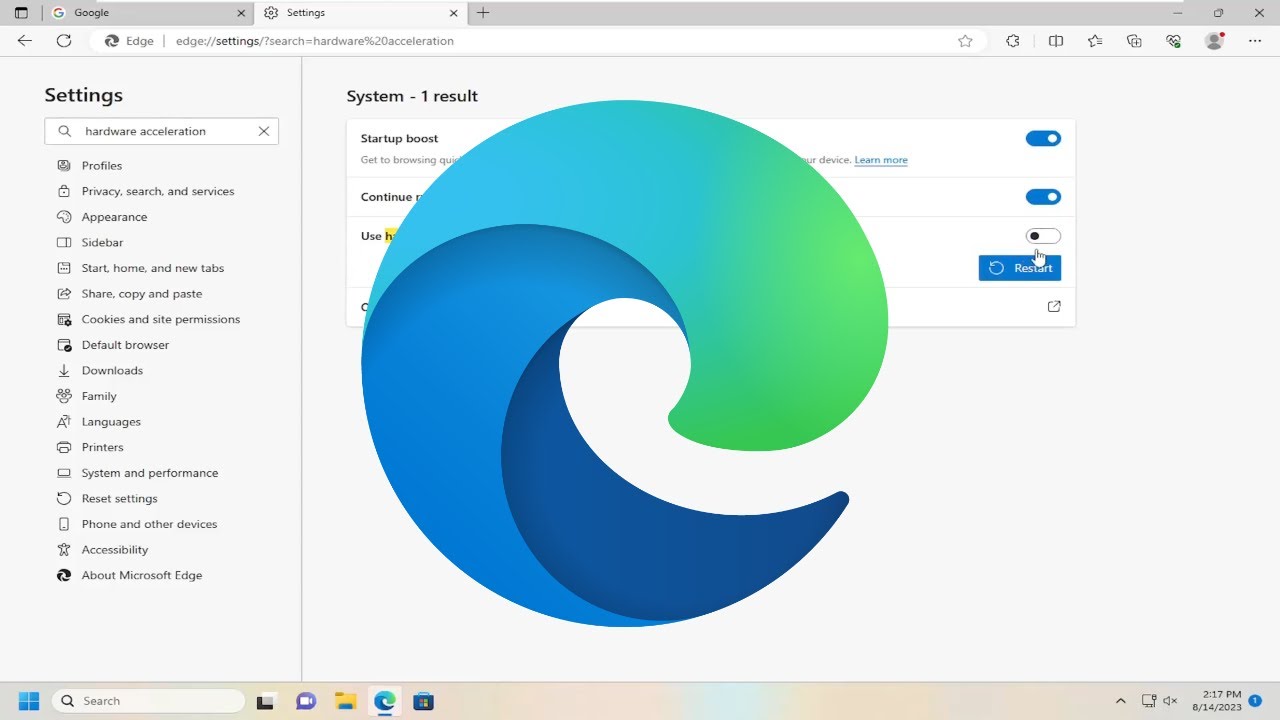Turn off Startup boost toggle

(x=1043, y=139)
